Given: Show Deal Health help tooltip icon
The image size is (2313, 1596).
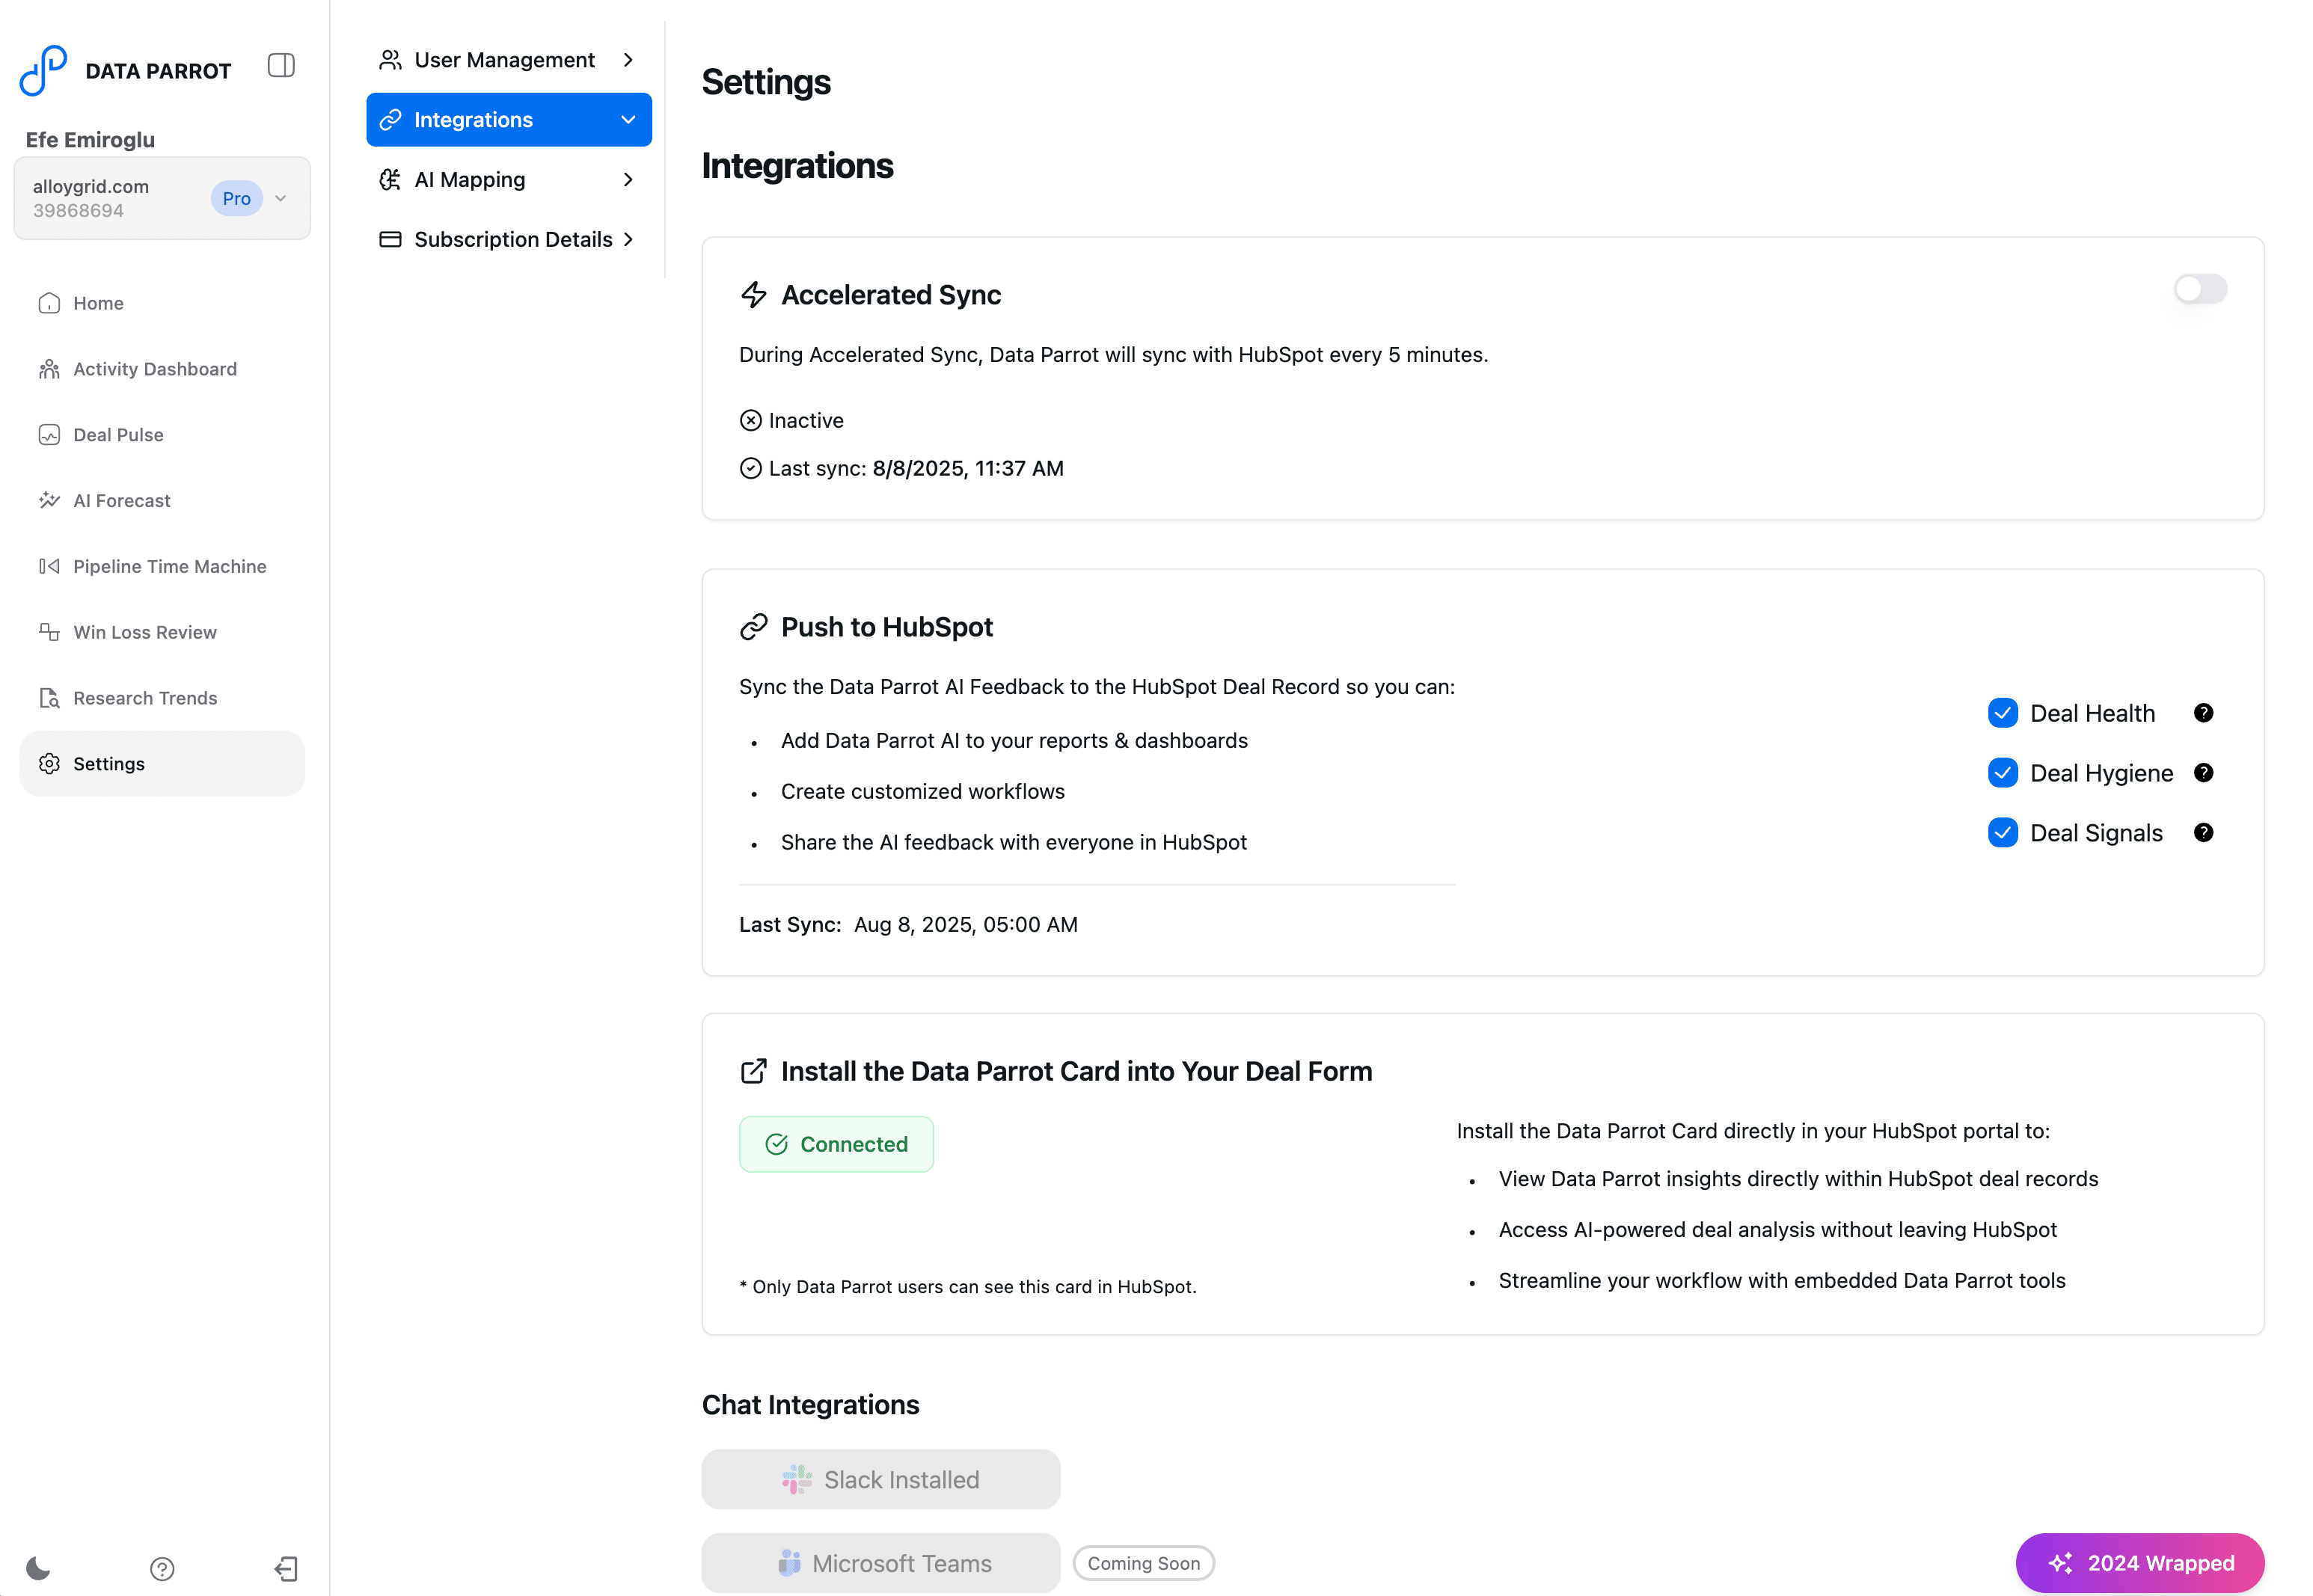Looking at the screenshot, I should [2203, 713].
